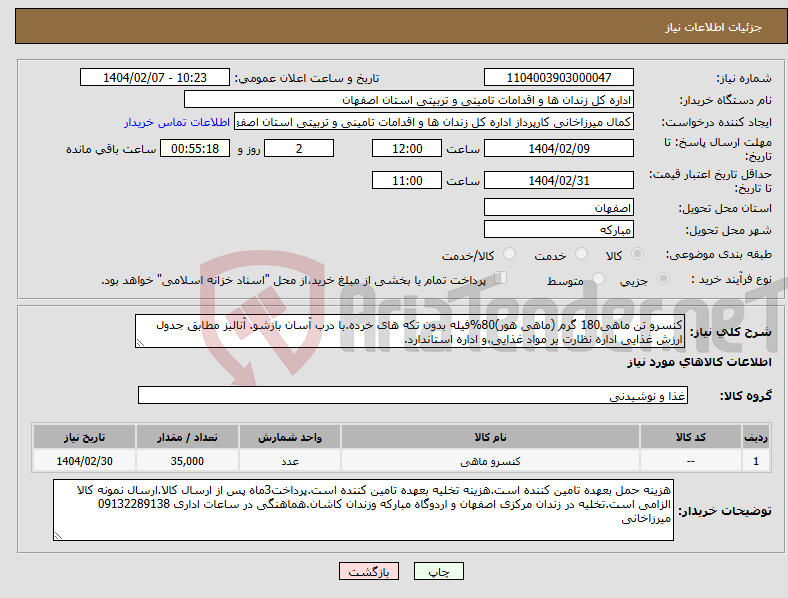Click the need date cell 1404/02/30

(84, 461)
